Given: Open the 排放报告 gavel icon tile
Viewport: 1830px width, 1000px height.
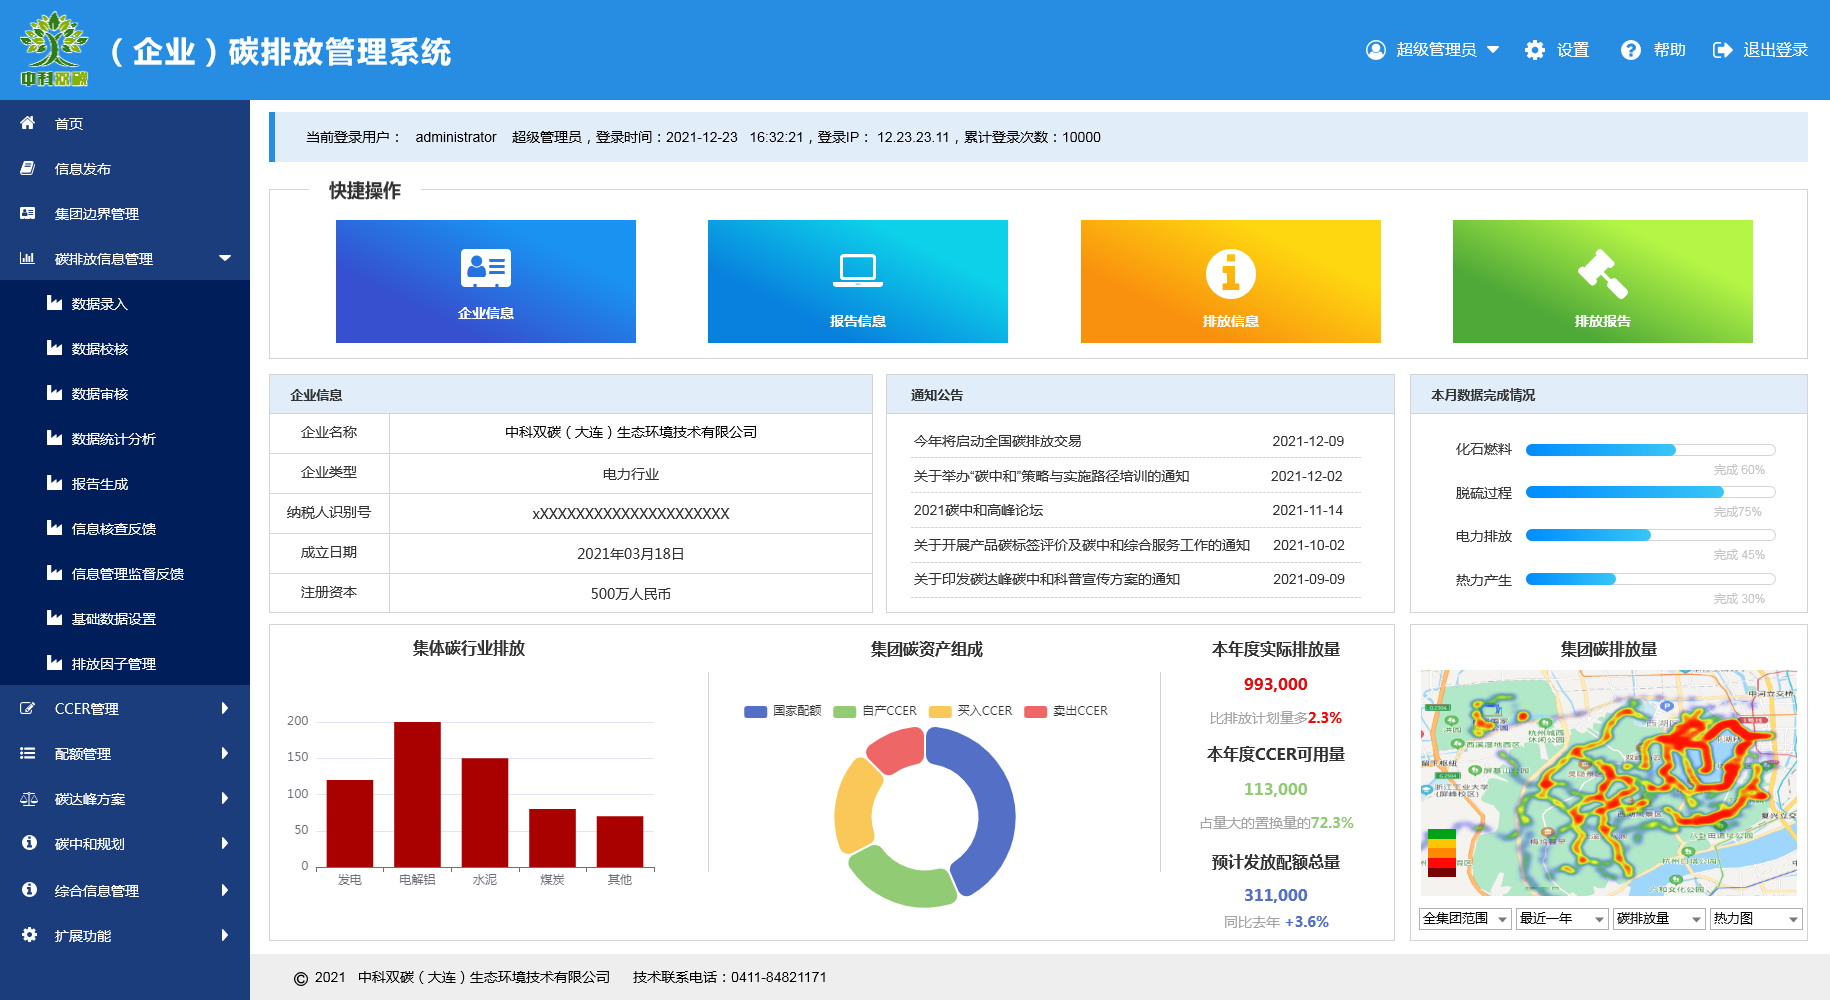Looking at the screenshot, I should 1602,281.
